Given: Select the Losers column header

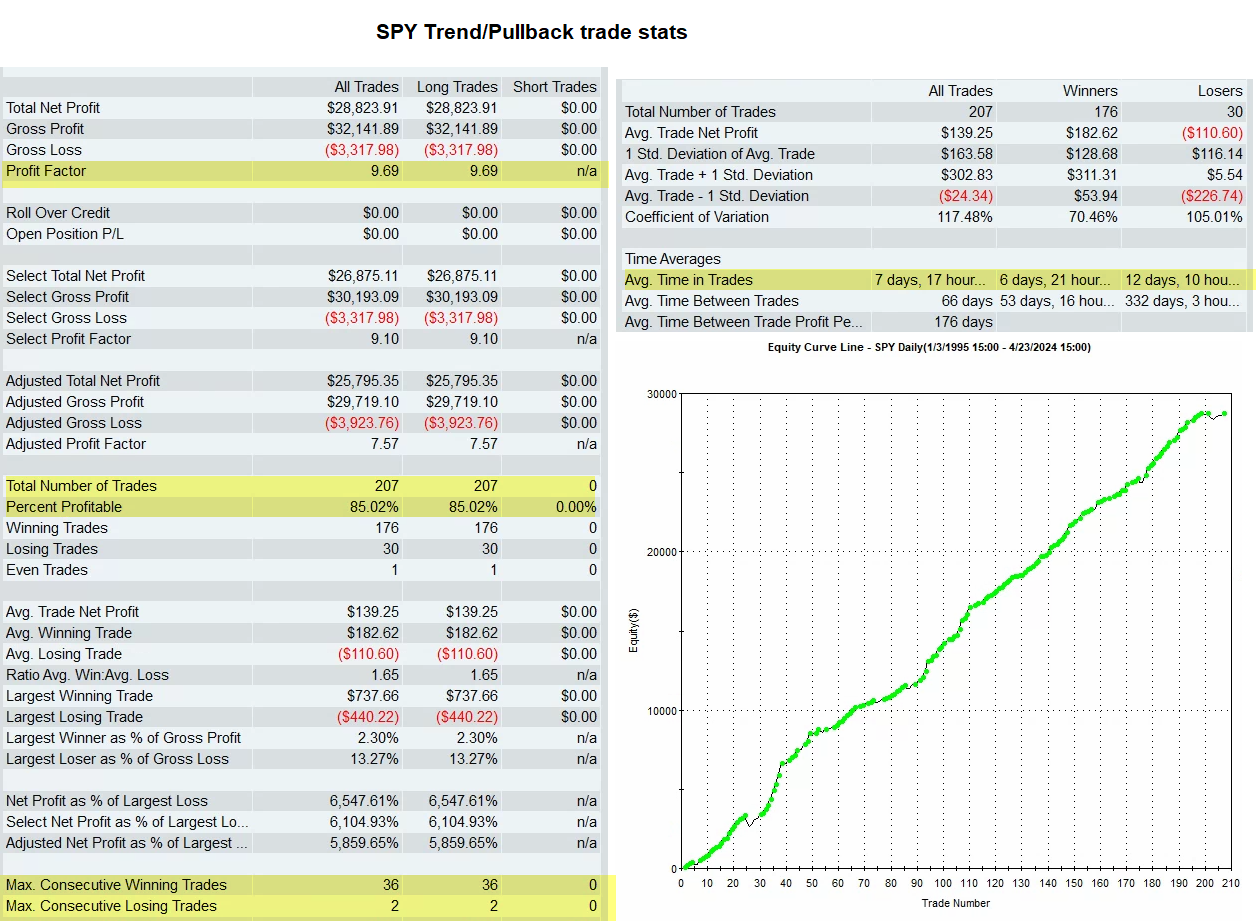Looking at the screenshot, I should pos(1220,91).
